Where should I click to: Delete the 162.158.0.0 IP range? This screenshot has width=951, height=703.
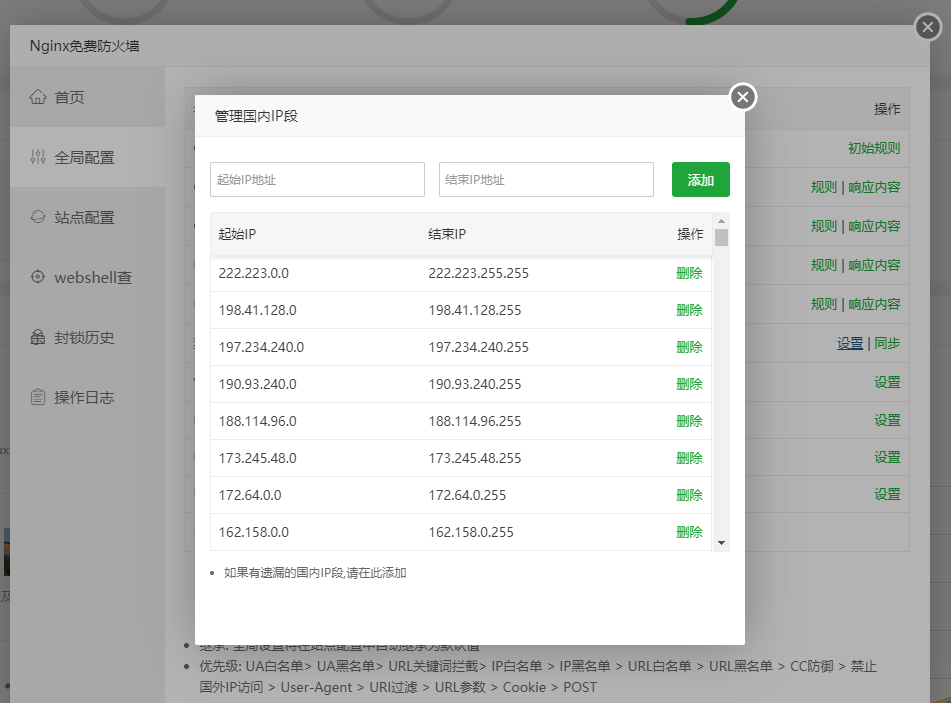tap(690, 532)
